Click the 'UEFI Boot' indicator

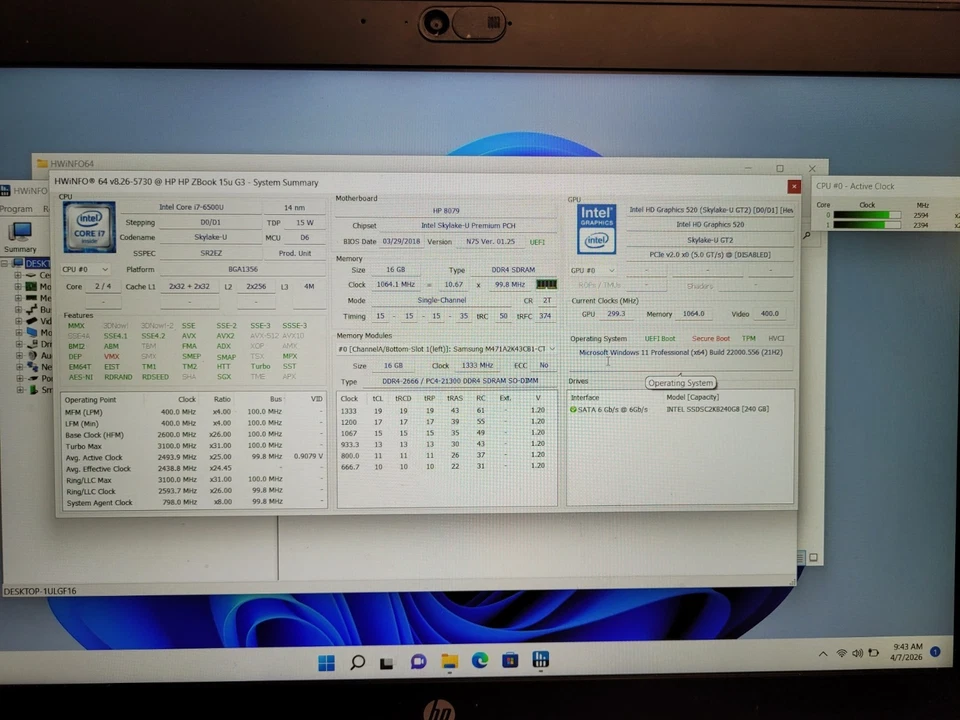[x=659, y=339]
